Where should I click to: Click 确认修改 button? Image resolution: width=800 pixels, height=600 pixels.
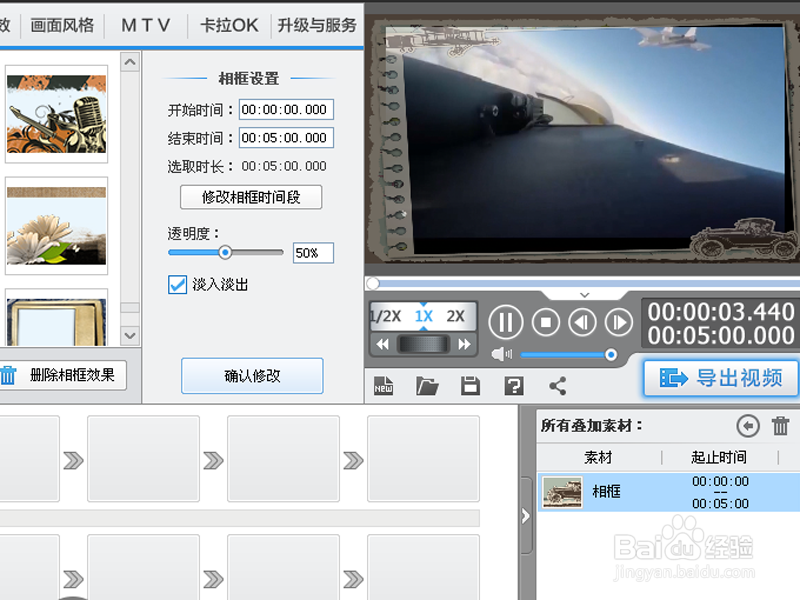(252, 376)
